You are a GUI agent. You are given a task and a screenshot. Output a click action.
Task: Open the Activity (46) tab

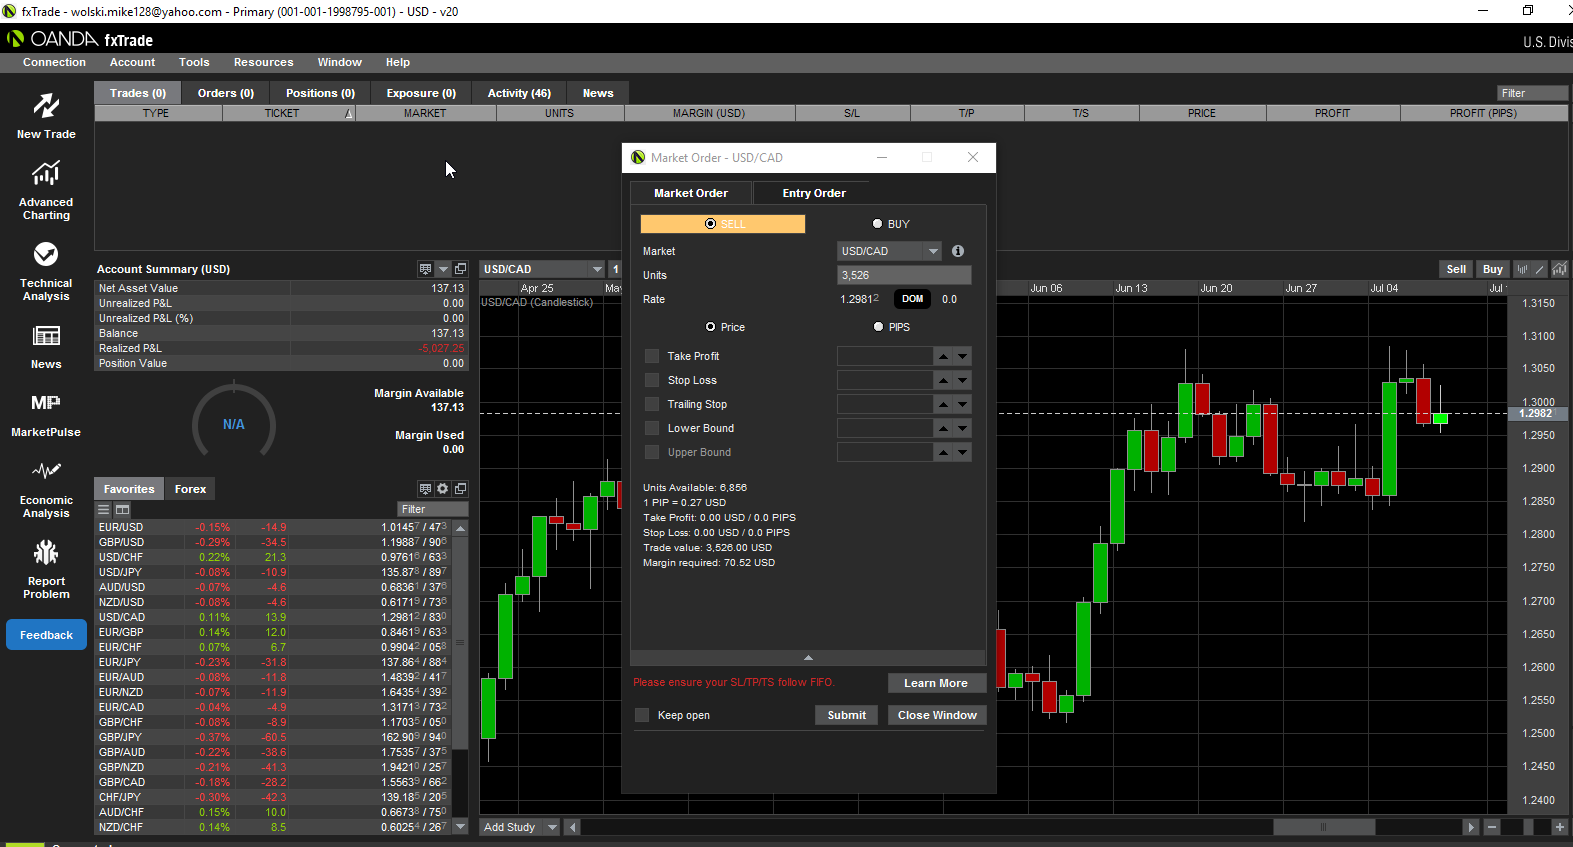[519, 93]
